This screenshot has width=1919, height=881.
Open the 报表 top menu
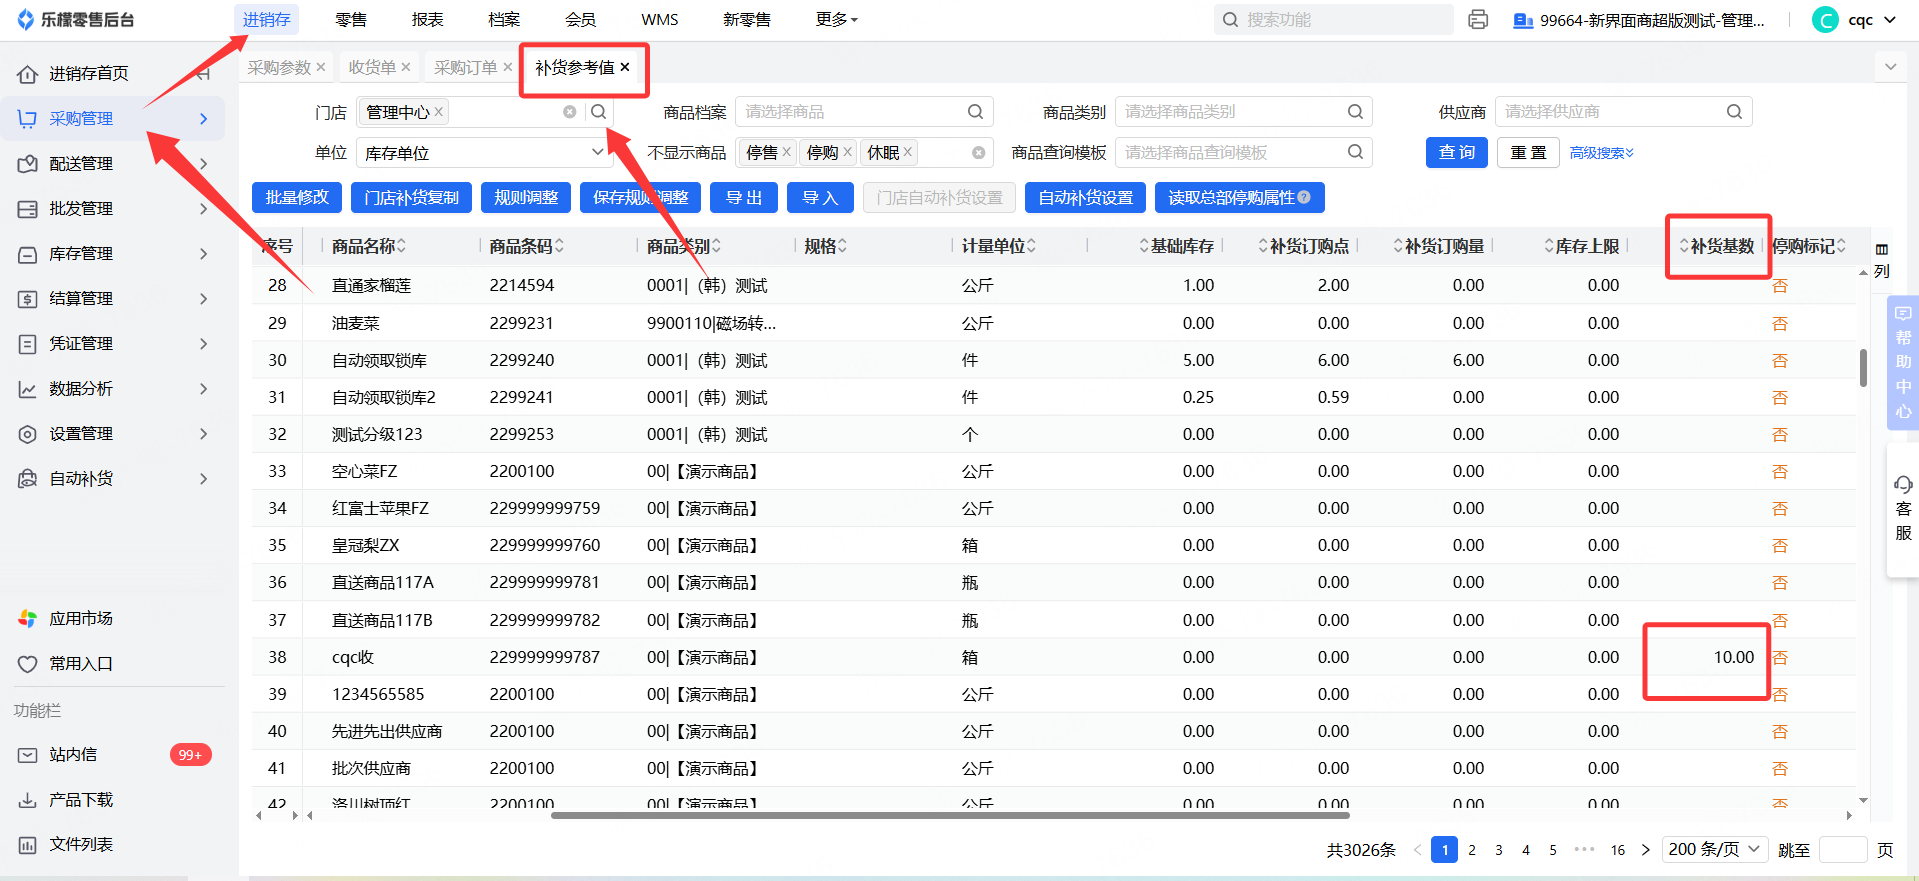[427, 20]
